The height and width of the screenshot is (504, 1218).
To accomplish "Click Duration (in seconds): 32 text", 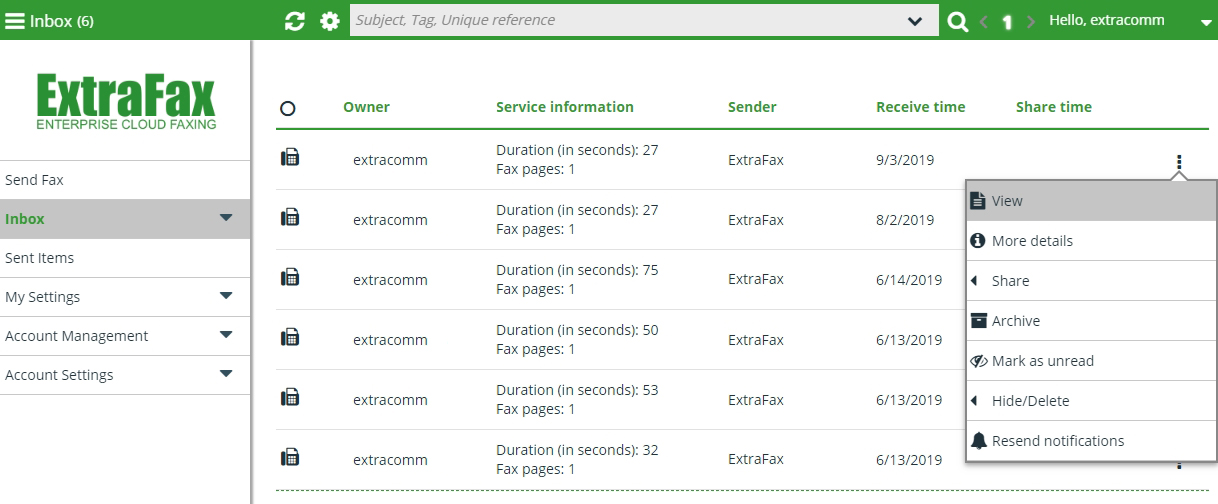I will coord(577,450).
